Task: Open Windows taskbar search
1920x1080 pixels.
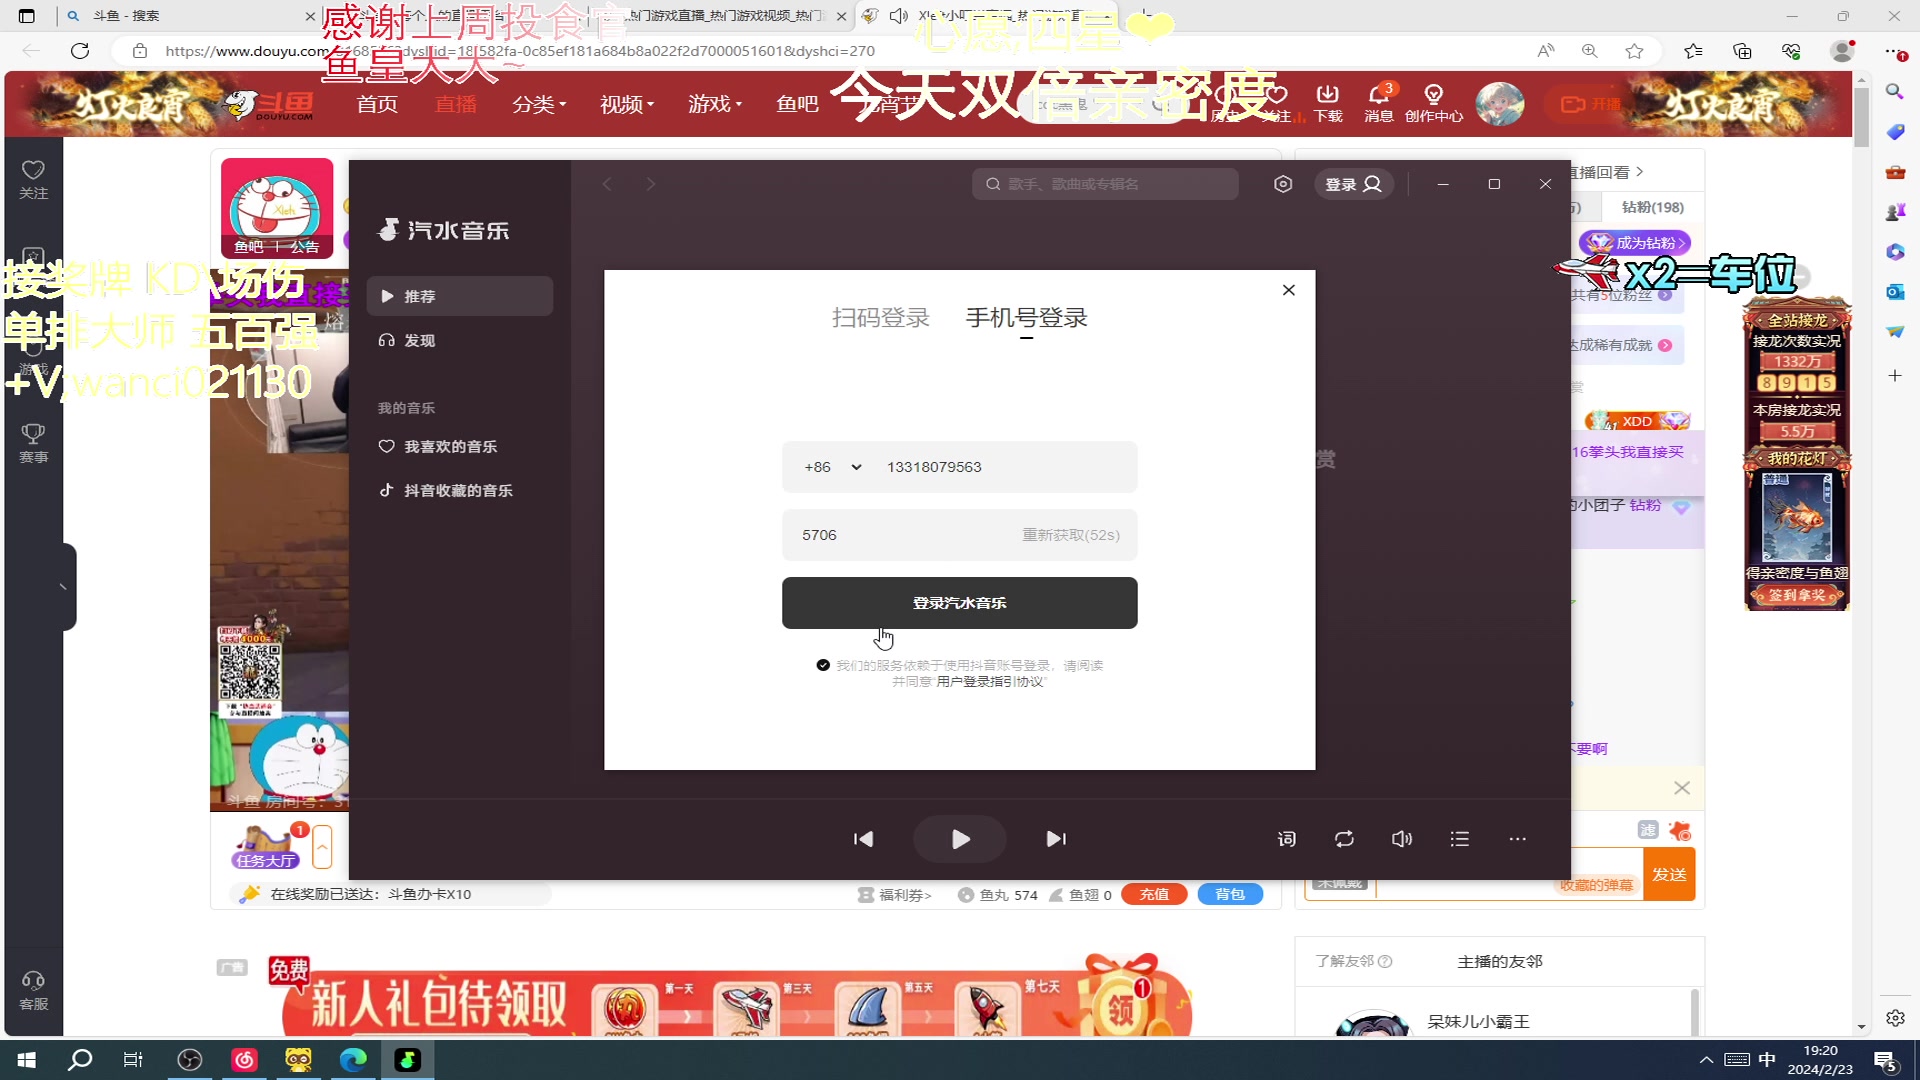Action: [80, 1060]
